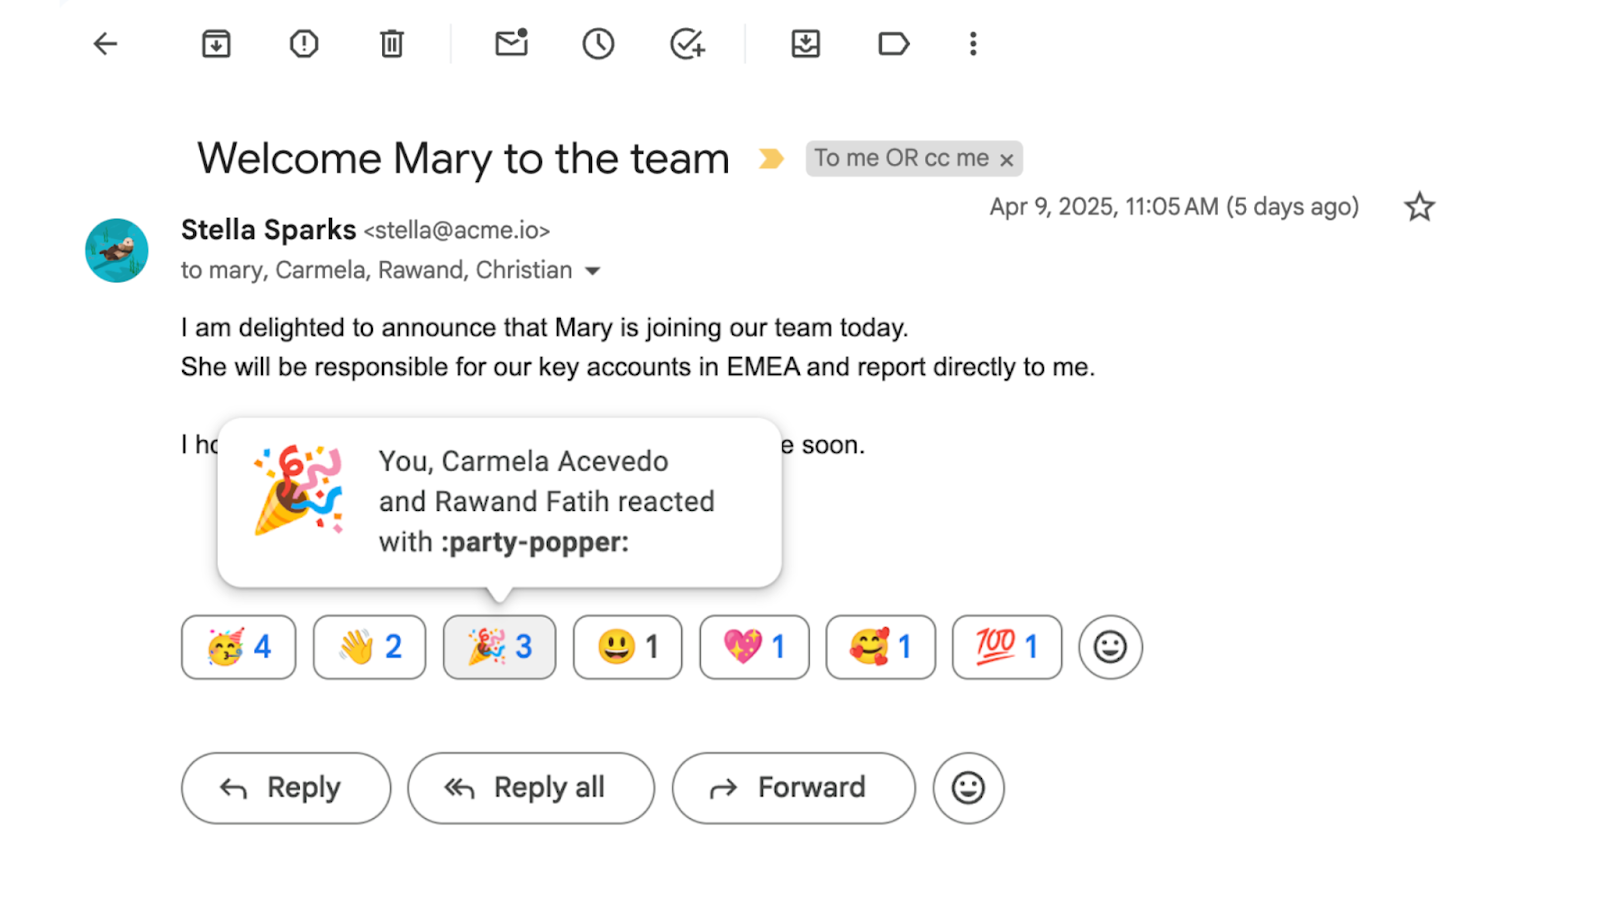Viewport: 1600px width, 911px height.
Task: Go back to the inbox
Action: [x=104, y=44]
